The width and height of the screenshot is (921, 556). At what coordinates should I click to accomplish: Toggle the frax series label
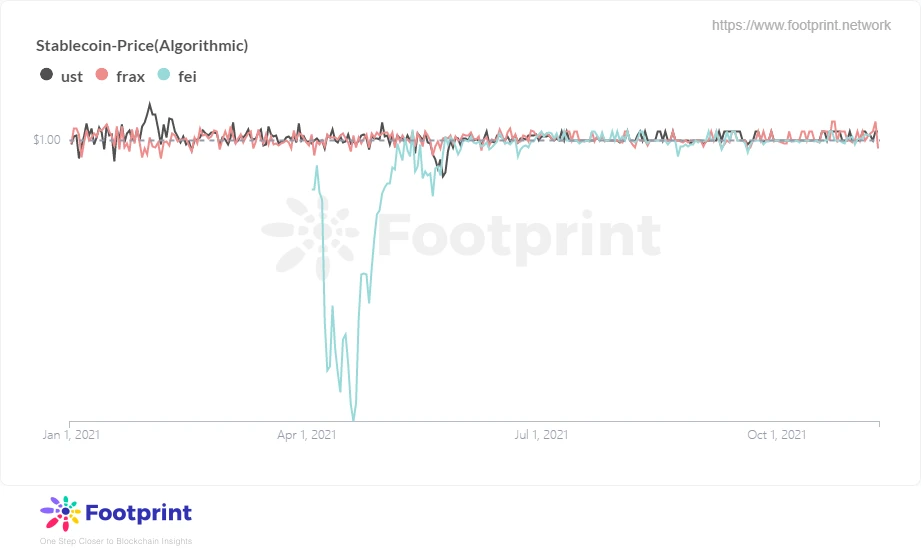130,77
